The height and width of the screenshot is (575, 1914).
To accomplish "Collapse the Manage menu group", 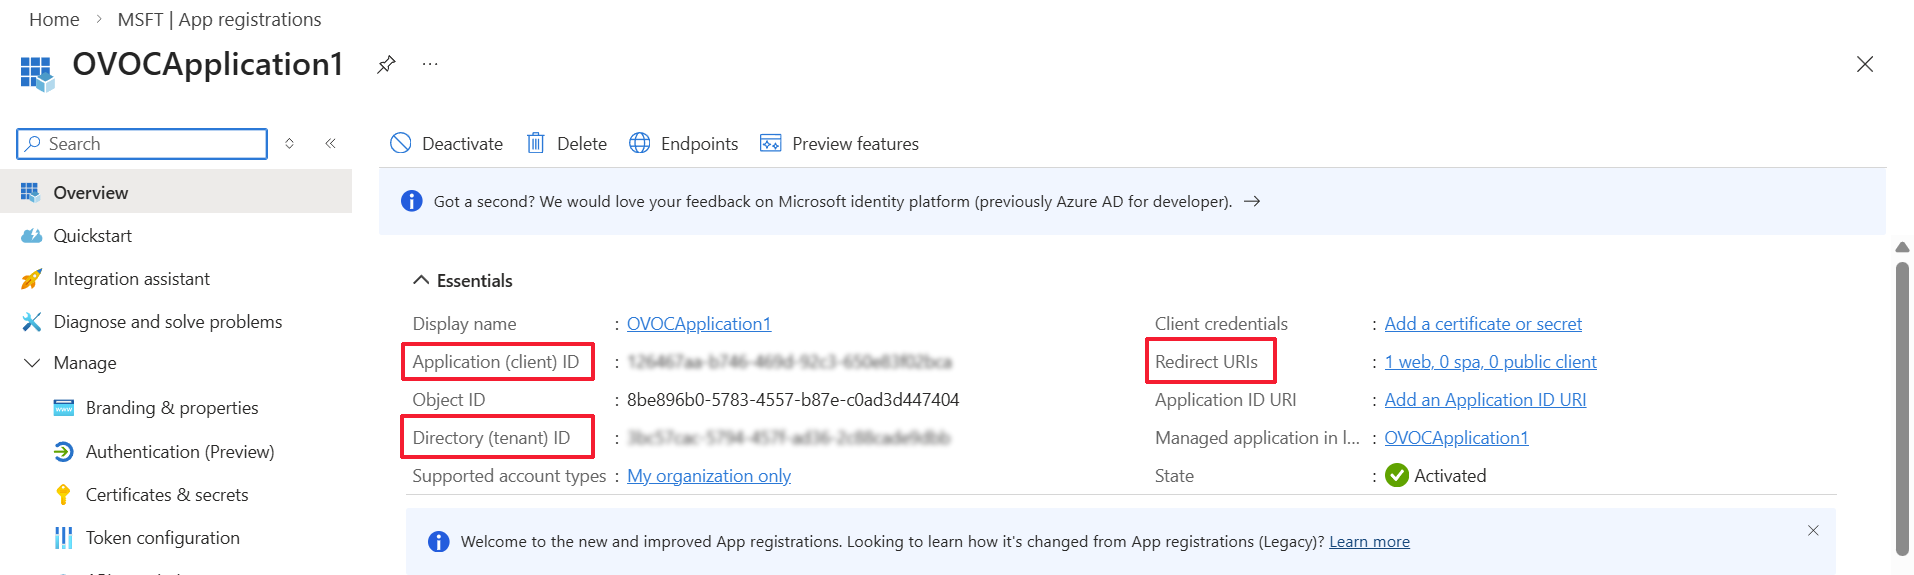I will pos(32,363).
